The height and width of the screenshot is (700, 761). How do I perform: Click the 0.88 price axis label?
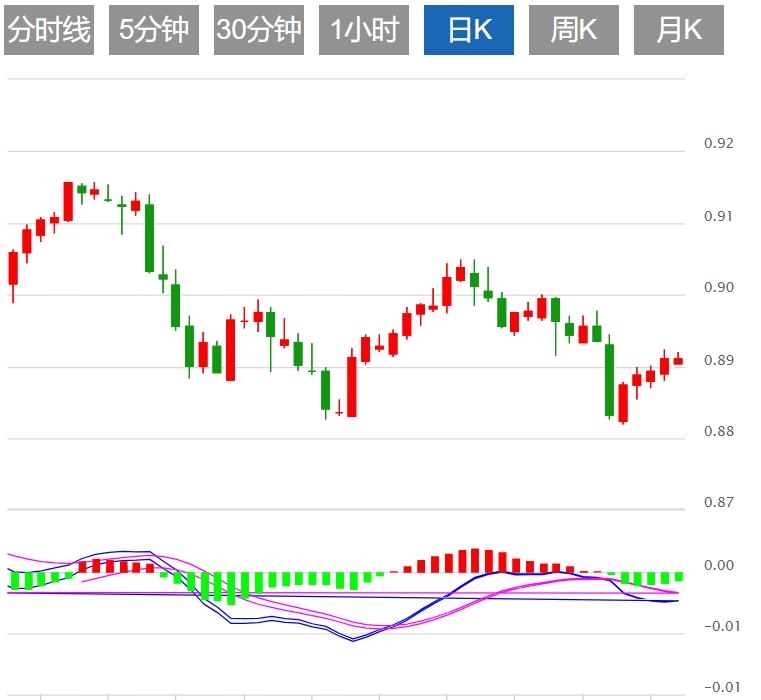pos(718,432)
